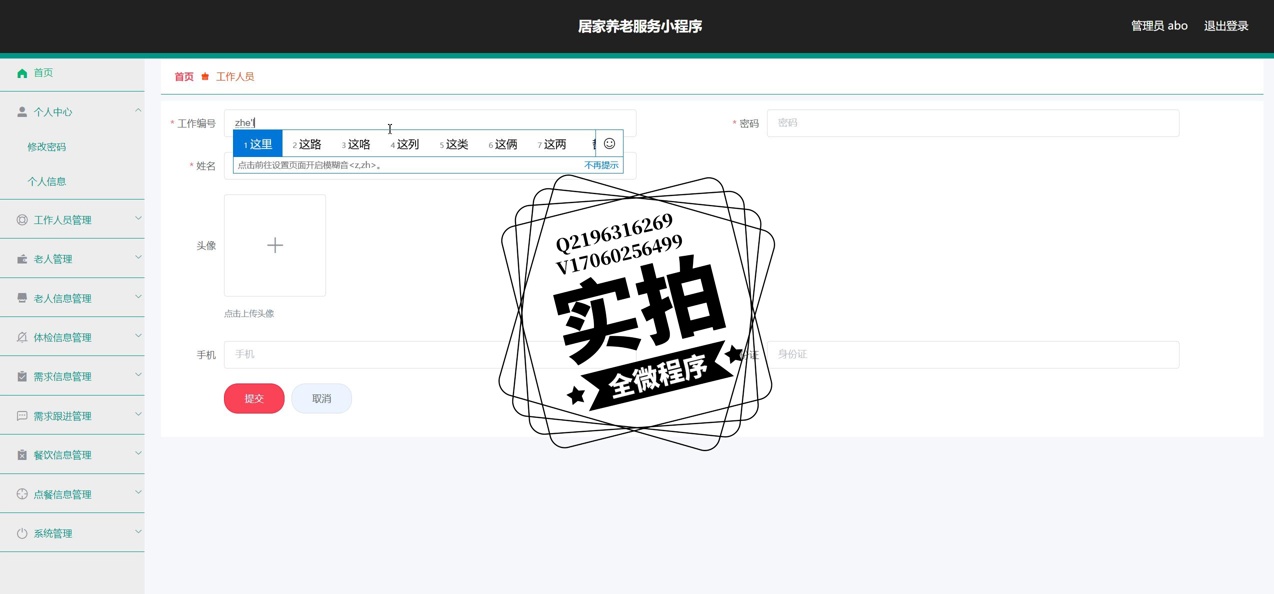Open the emoji panel in IME bar
The width and height of the screenshot is (1274, 594).
[609, 144]
